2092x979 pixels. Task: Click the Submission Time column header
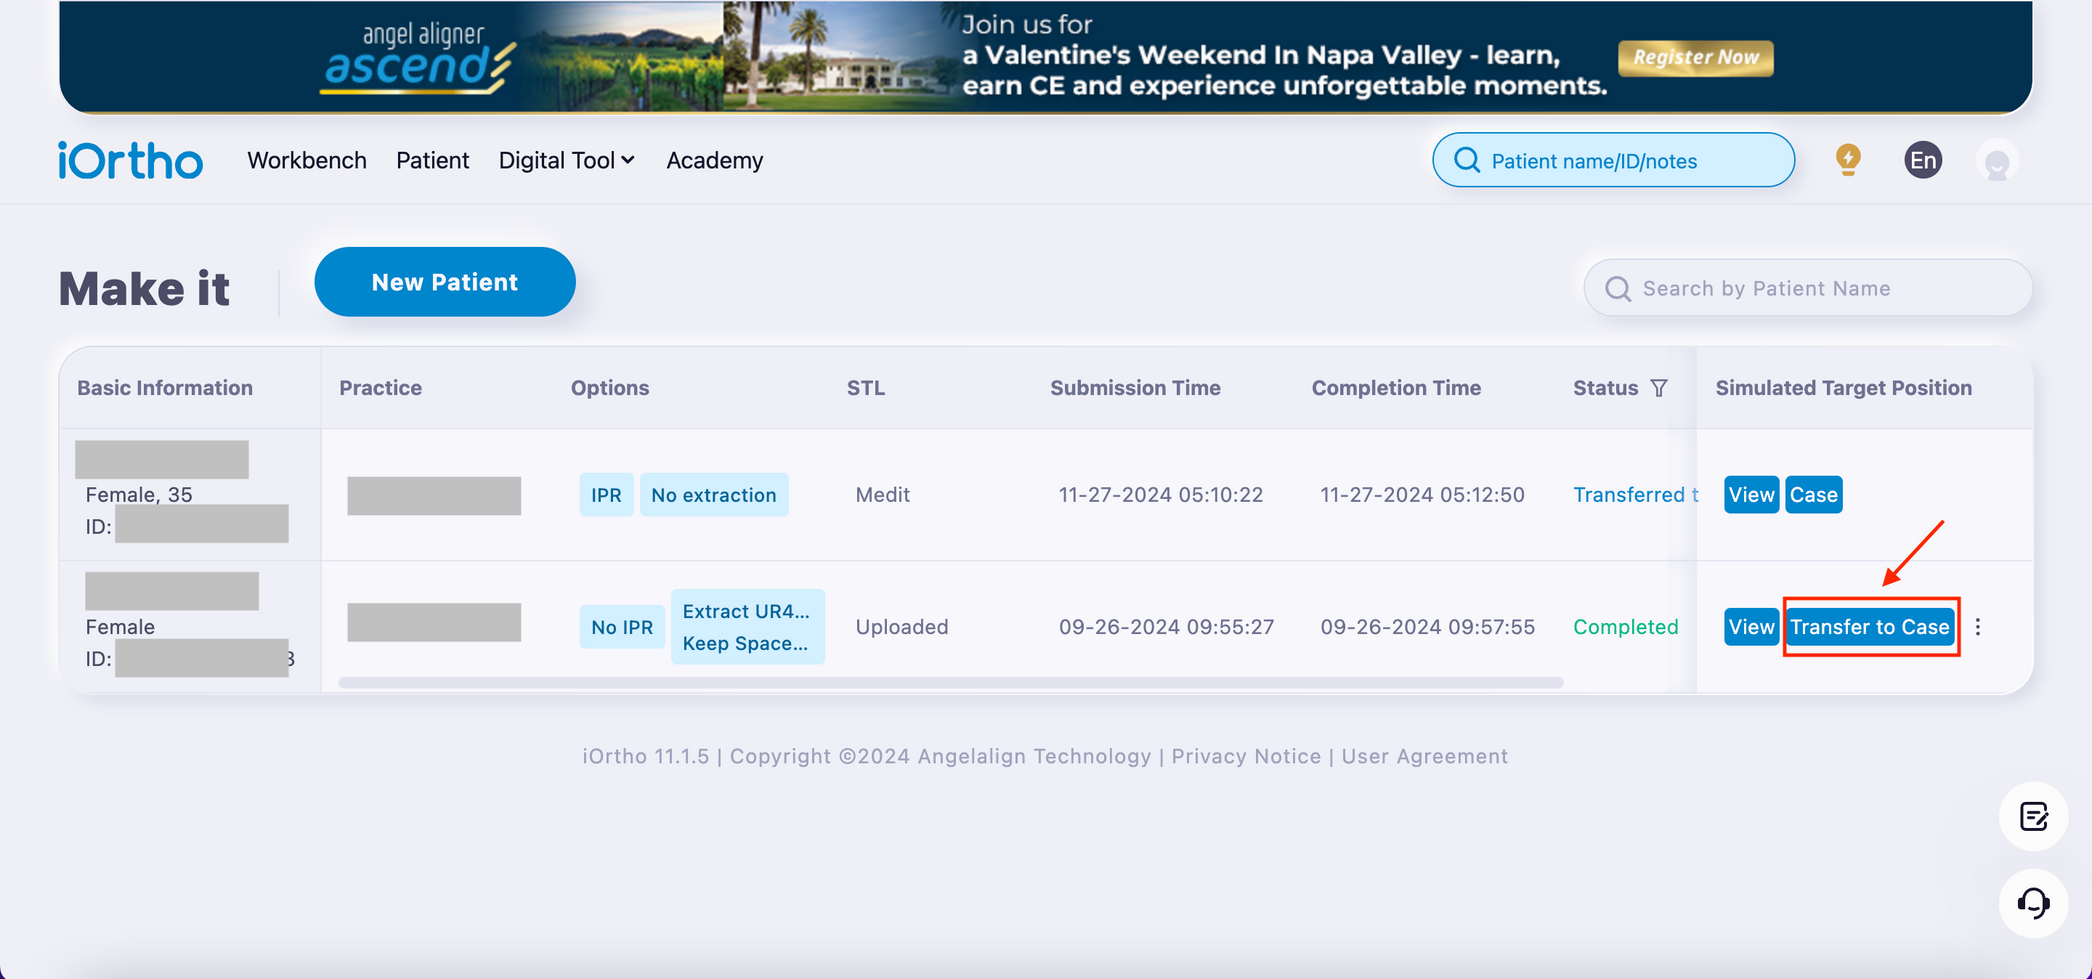(1135, 388)
